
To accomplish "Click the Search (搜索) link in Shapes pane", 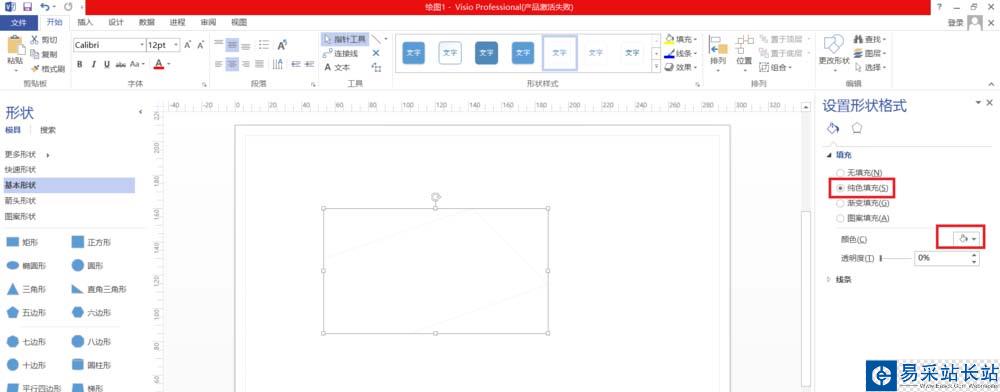I will 48,130.
